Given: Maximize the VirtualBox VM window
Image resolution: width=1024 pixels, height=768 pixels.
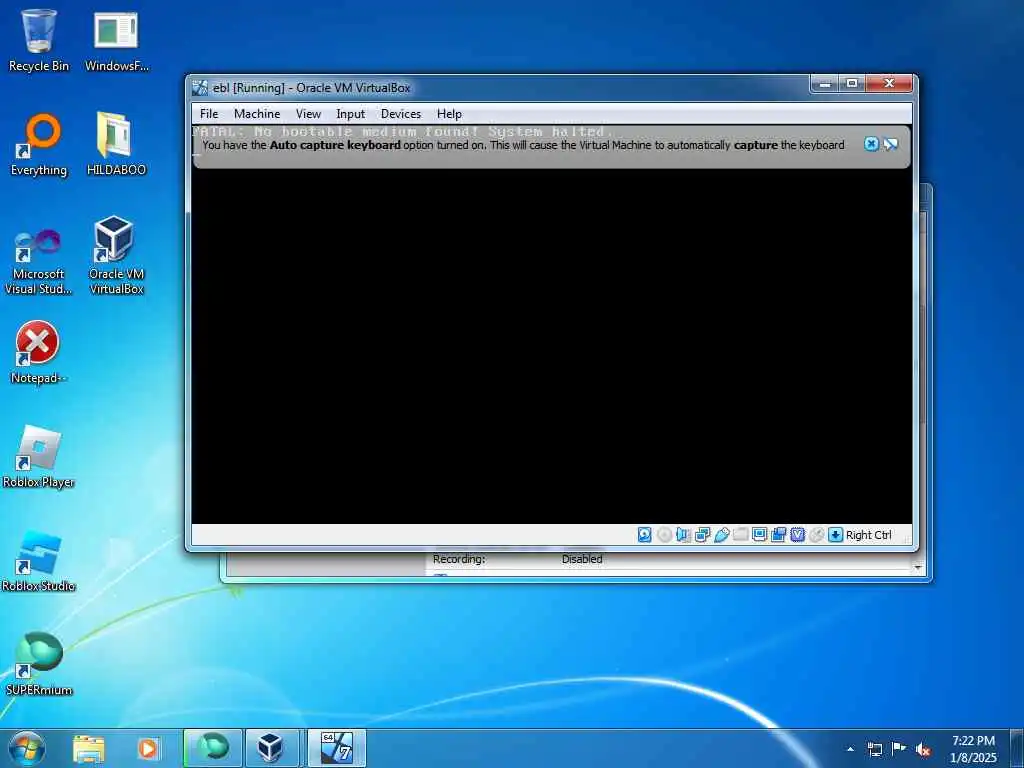Looking at the screenshot, I should (x=852, y=84).
